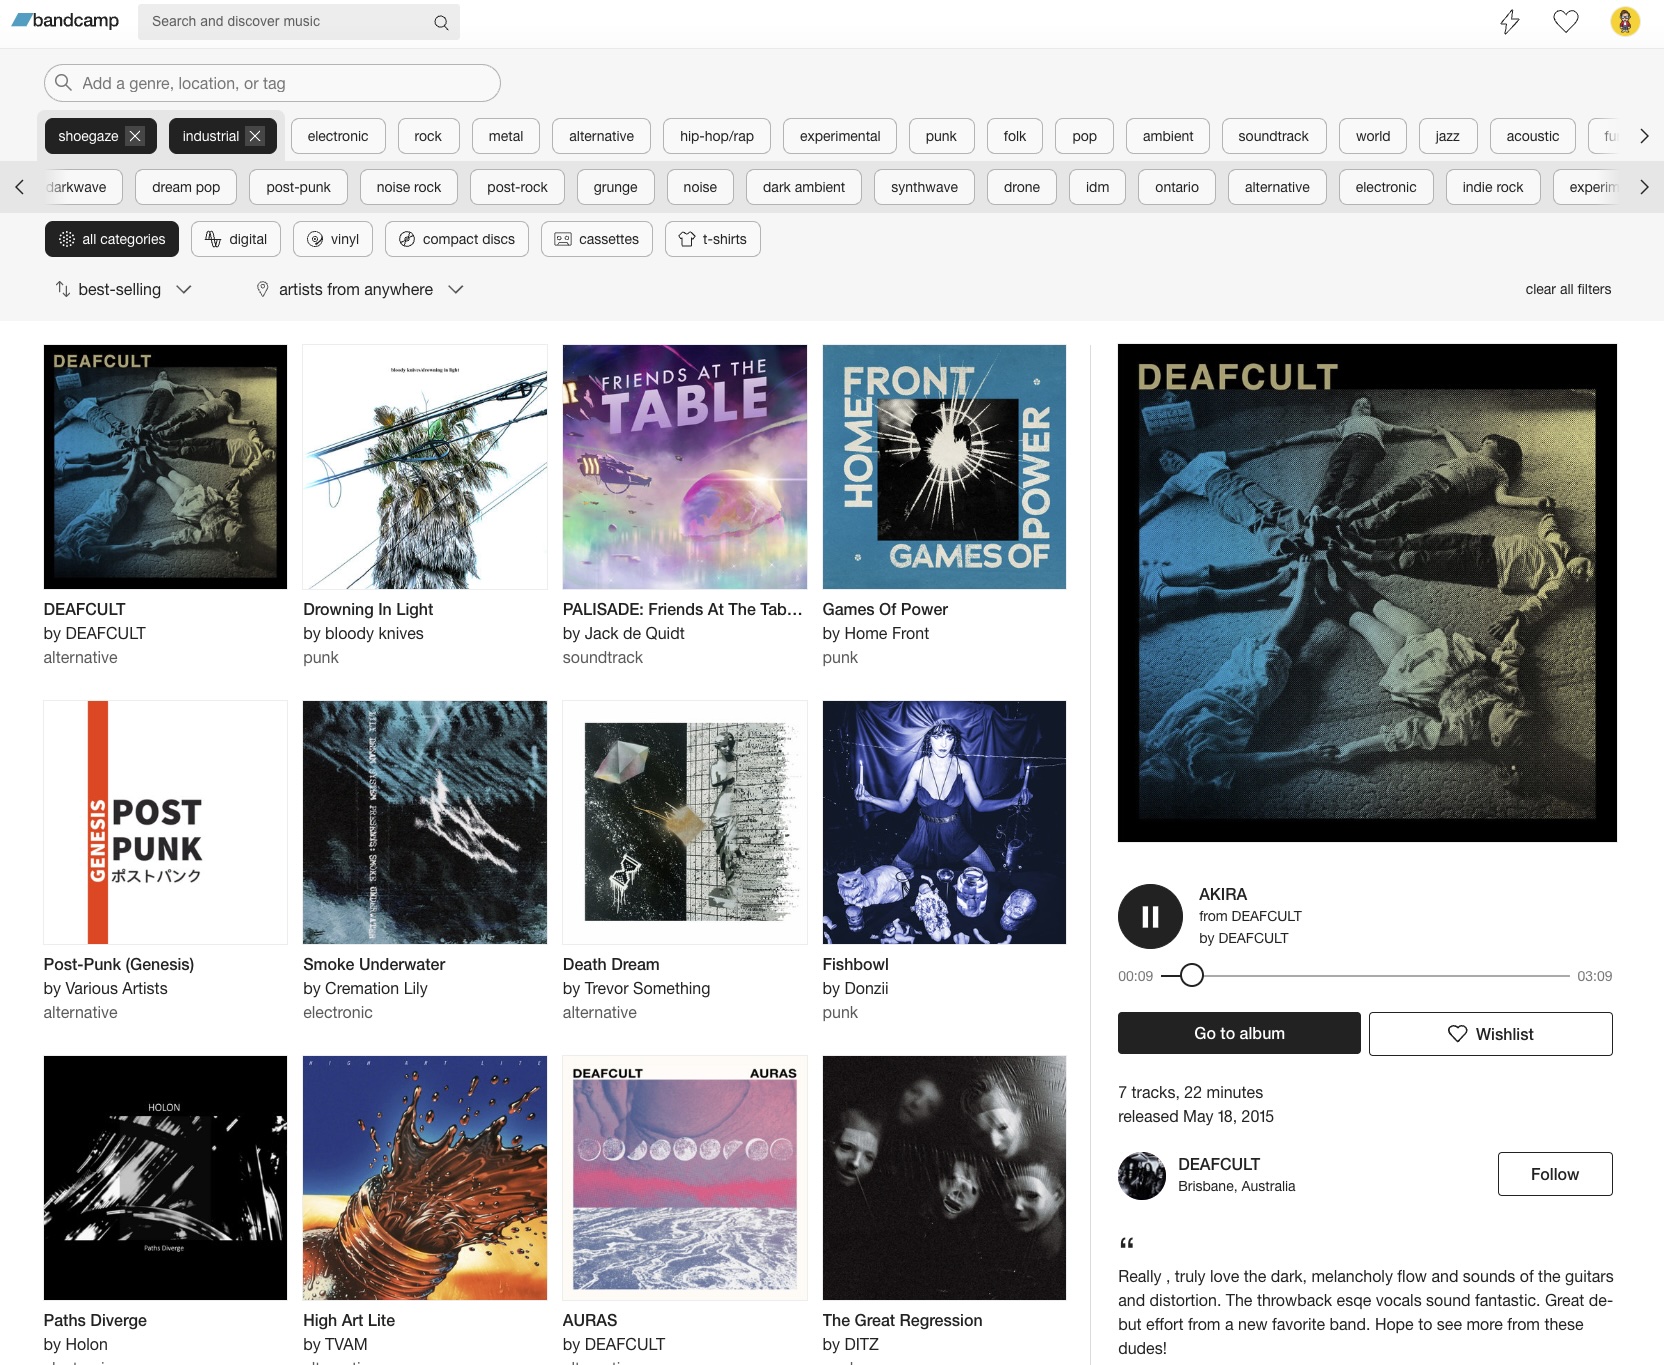Viewport: 1664px width, 1365px height.
Task: Select the Death Dream cover art
Action: tap(685, 822)
